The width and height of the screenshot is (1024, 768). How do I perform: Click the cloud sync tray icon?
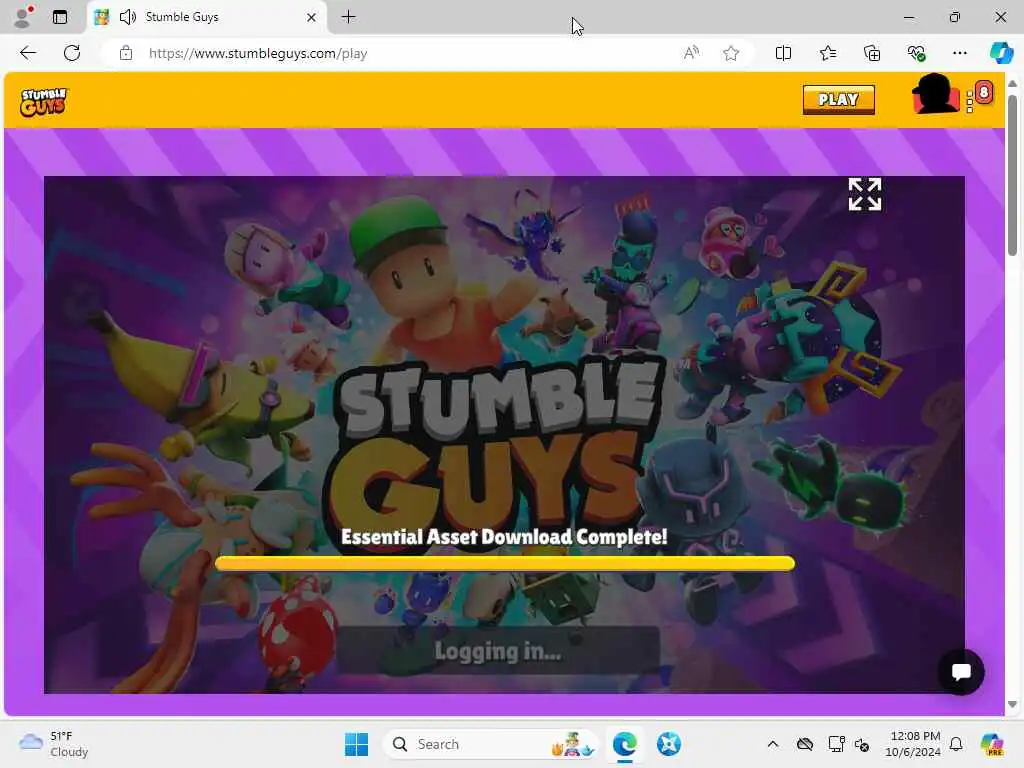pyautogui.click(x=805, y=744)
